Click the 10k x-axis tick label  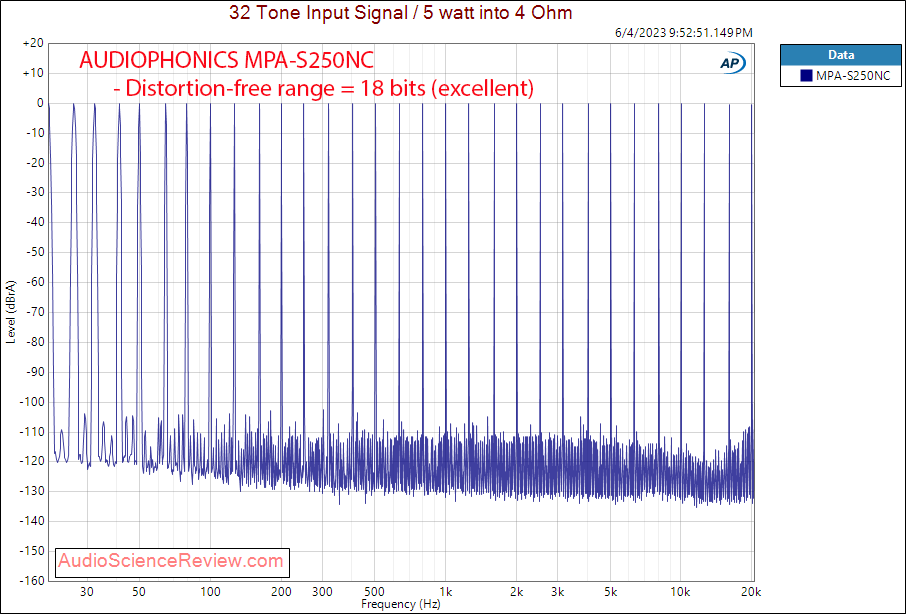(681, 592)
